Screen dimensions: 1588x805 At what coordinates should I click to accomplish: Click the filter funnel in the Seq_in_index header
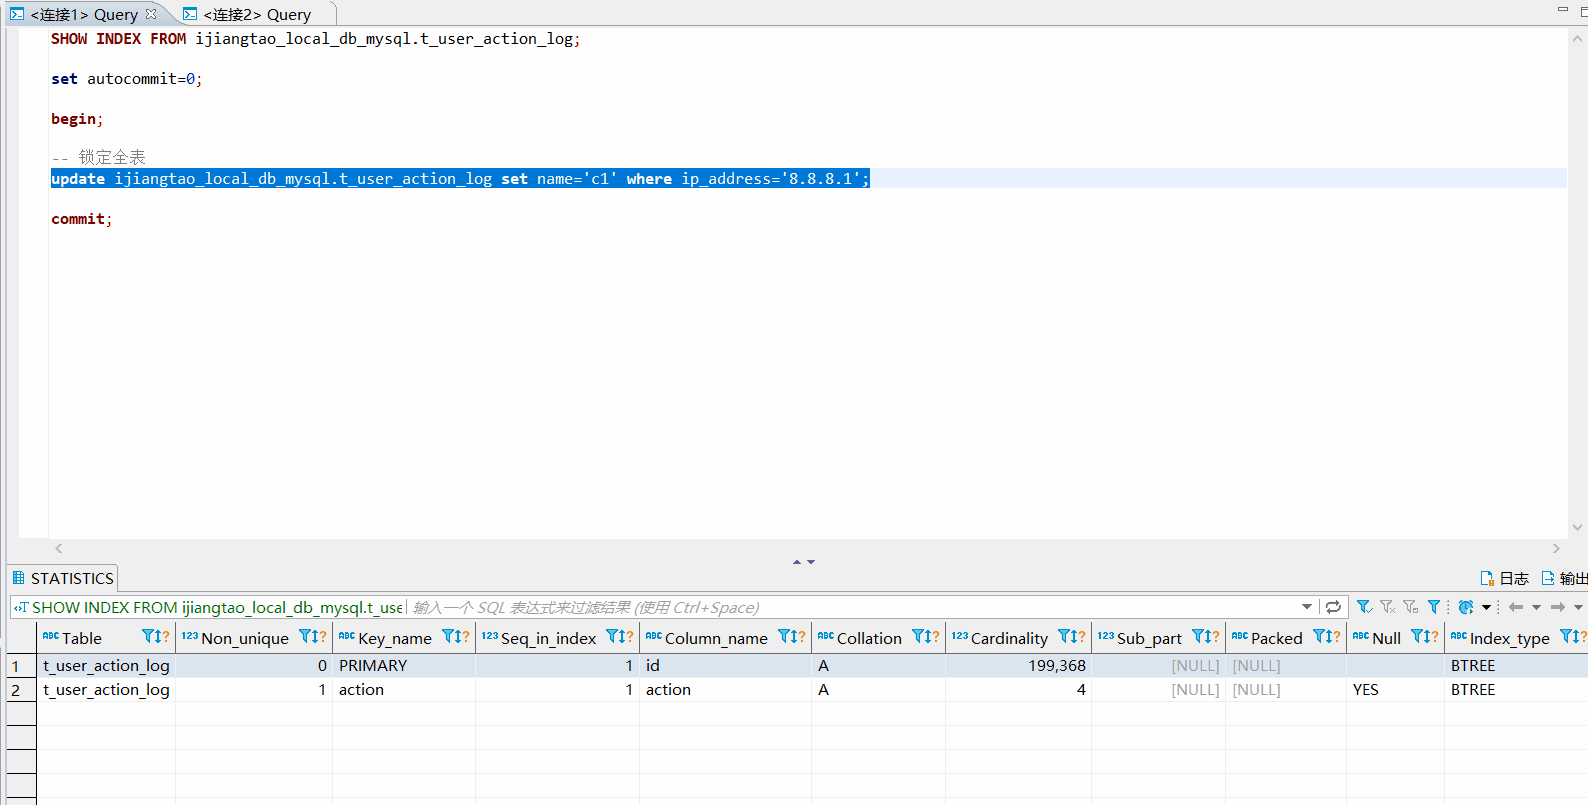[x=613, y=637]
